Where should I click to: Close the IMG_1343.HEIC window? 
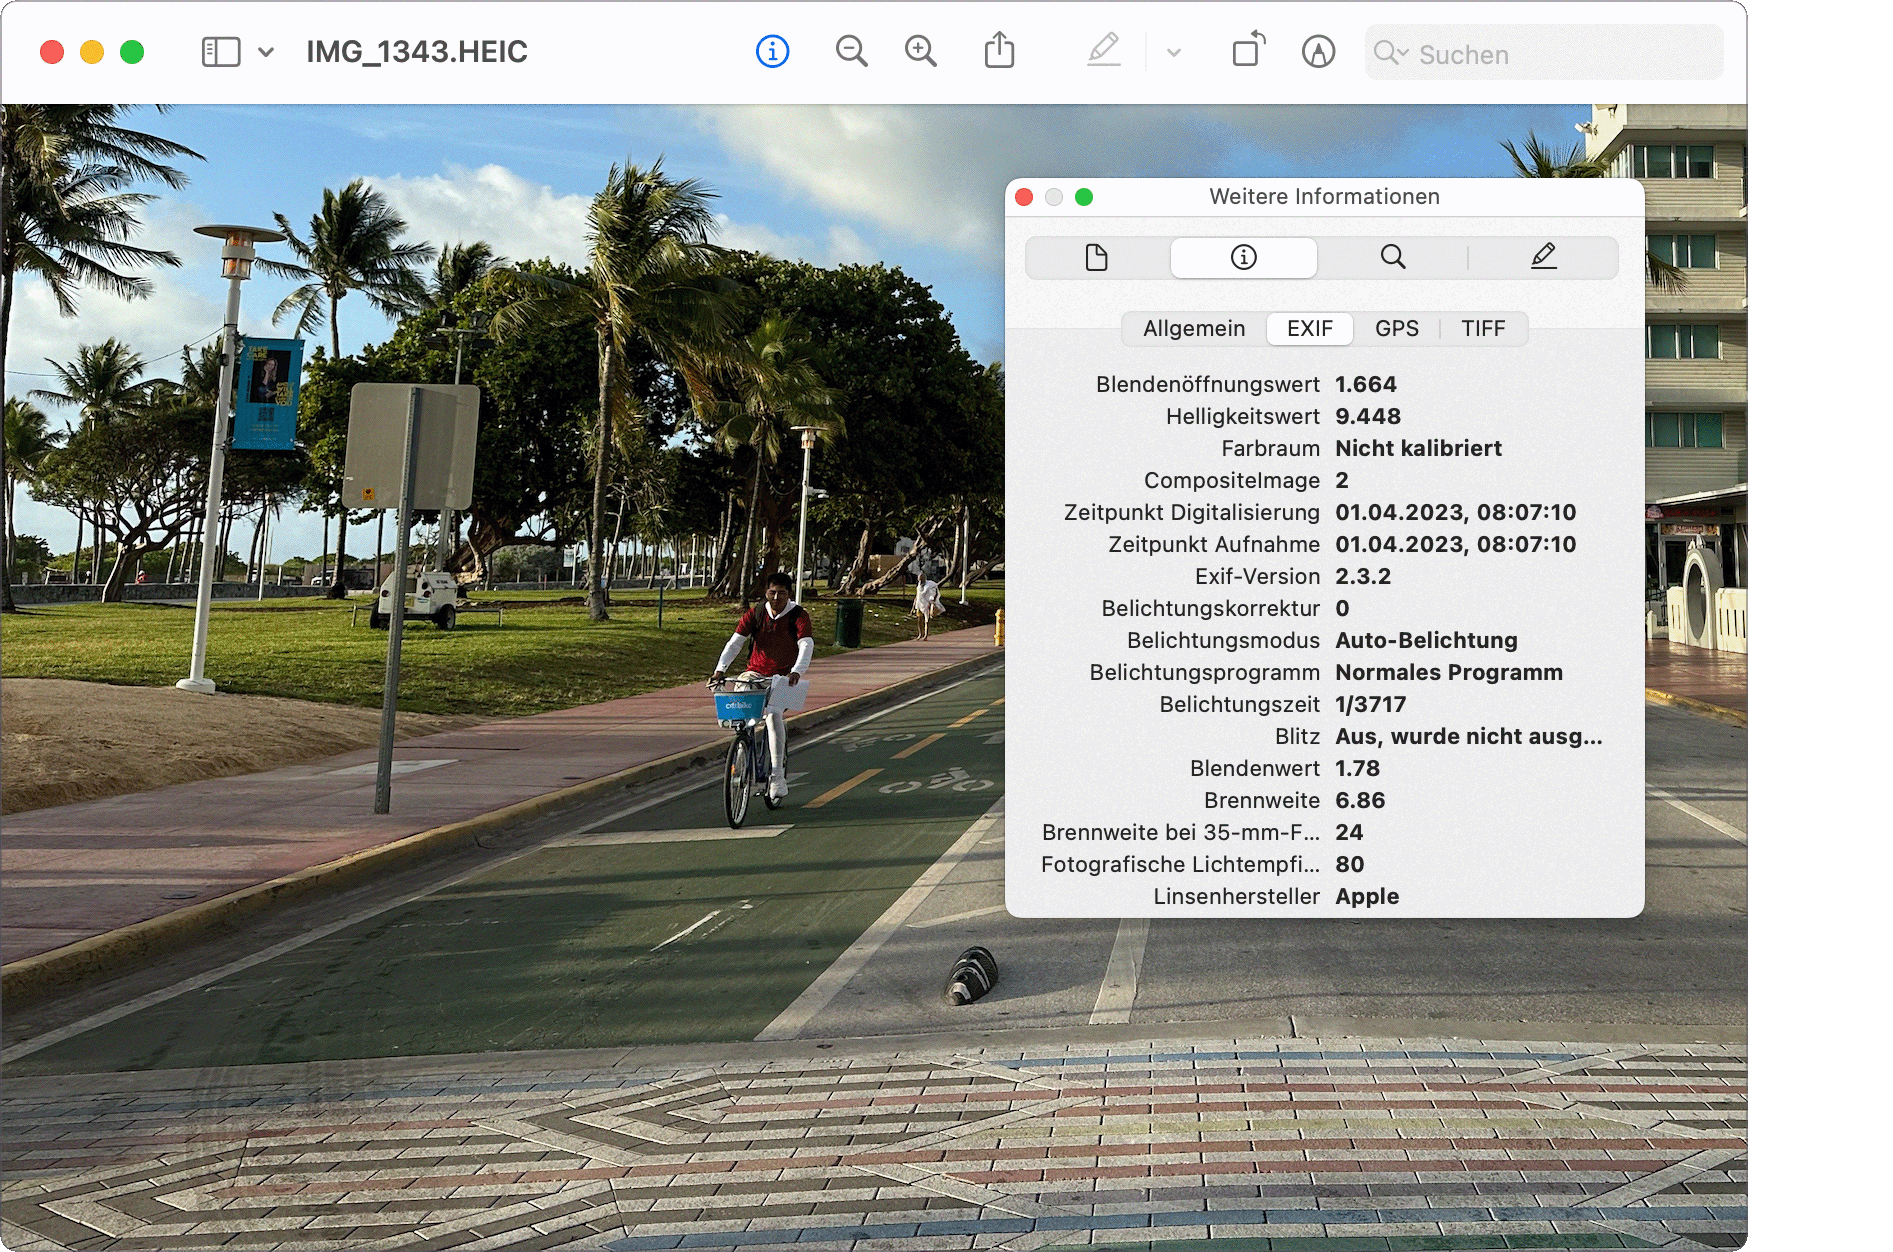[x=52, y=52]
